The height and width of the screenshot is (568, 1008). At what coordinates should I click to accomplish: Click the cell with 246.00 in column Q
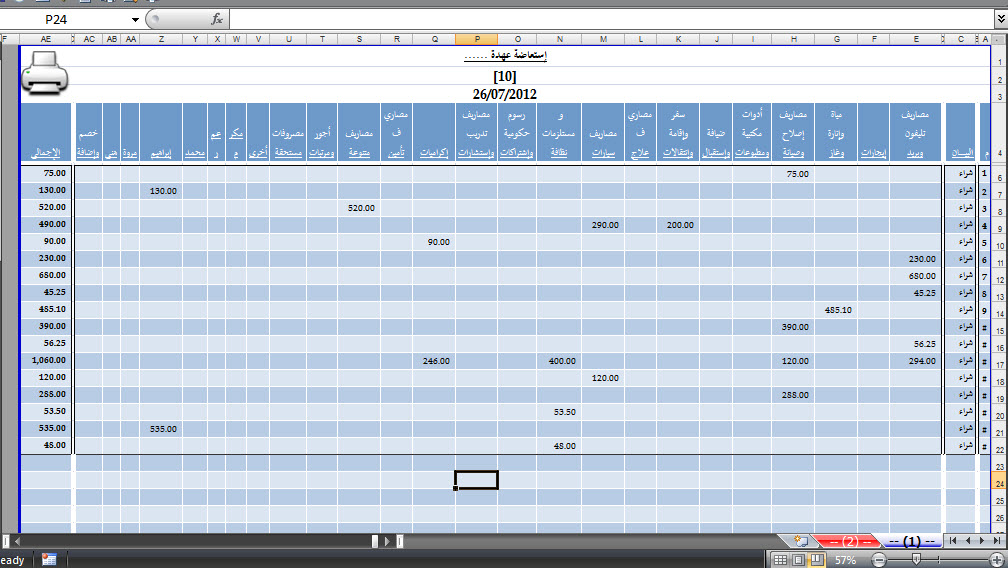point(434,361)
